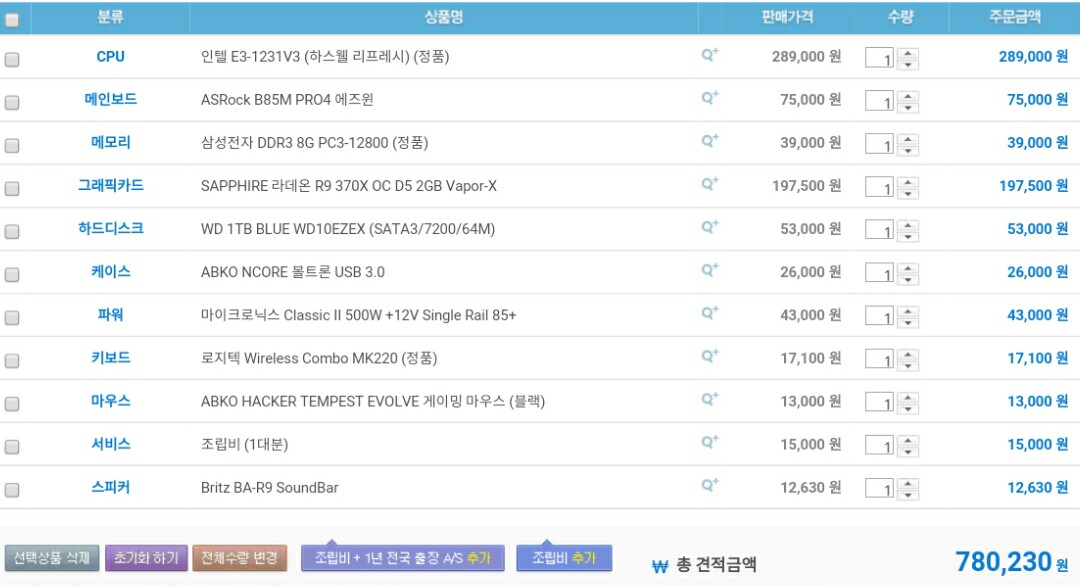Select the 그래픽카드 row checkbox
Screen dimensions: 1080x587
pos(12,189)
